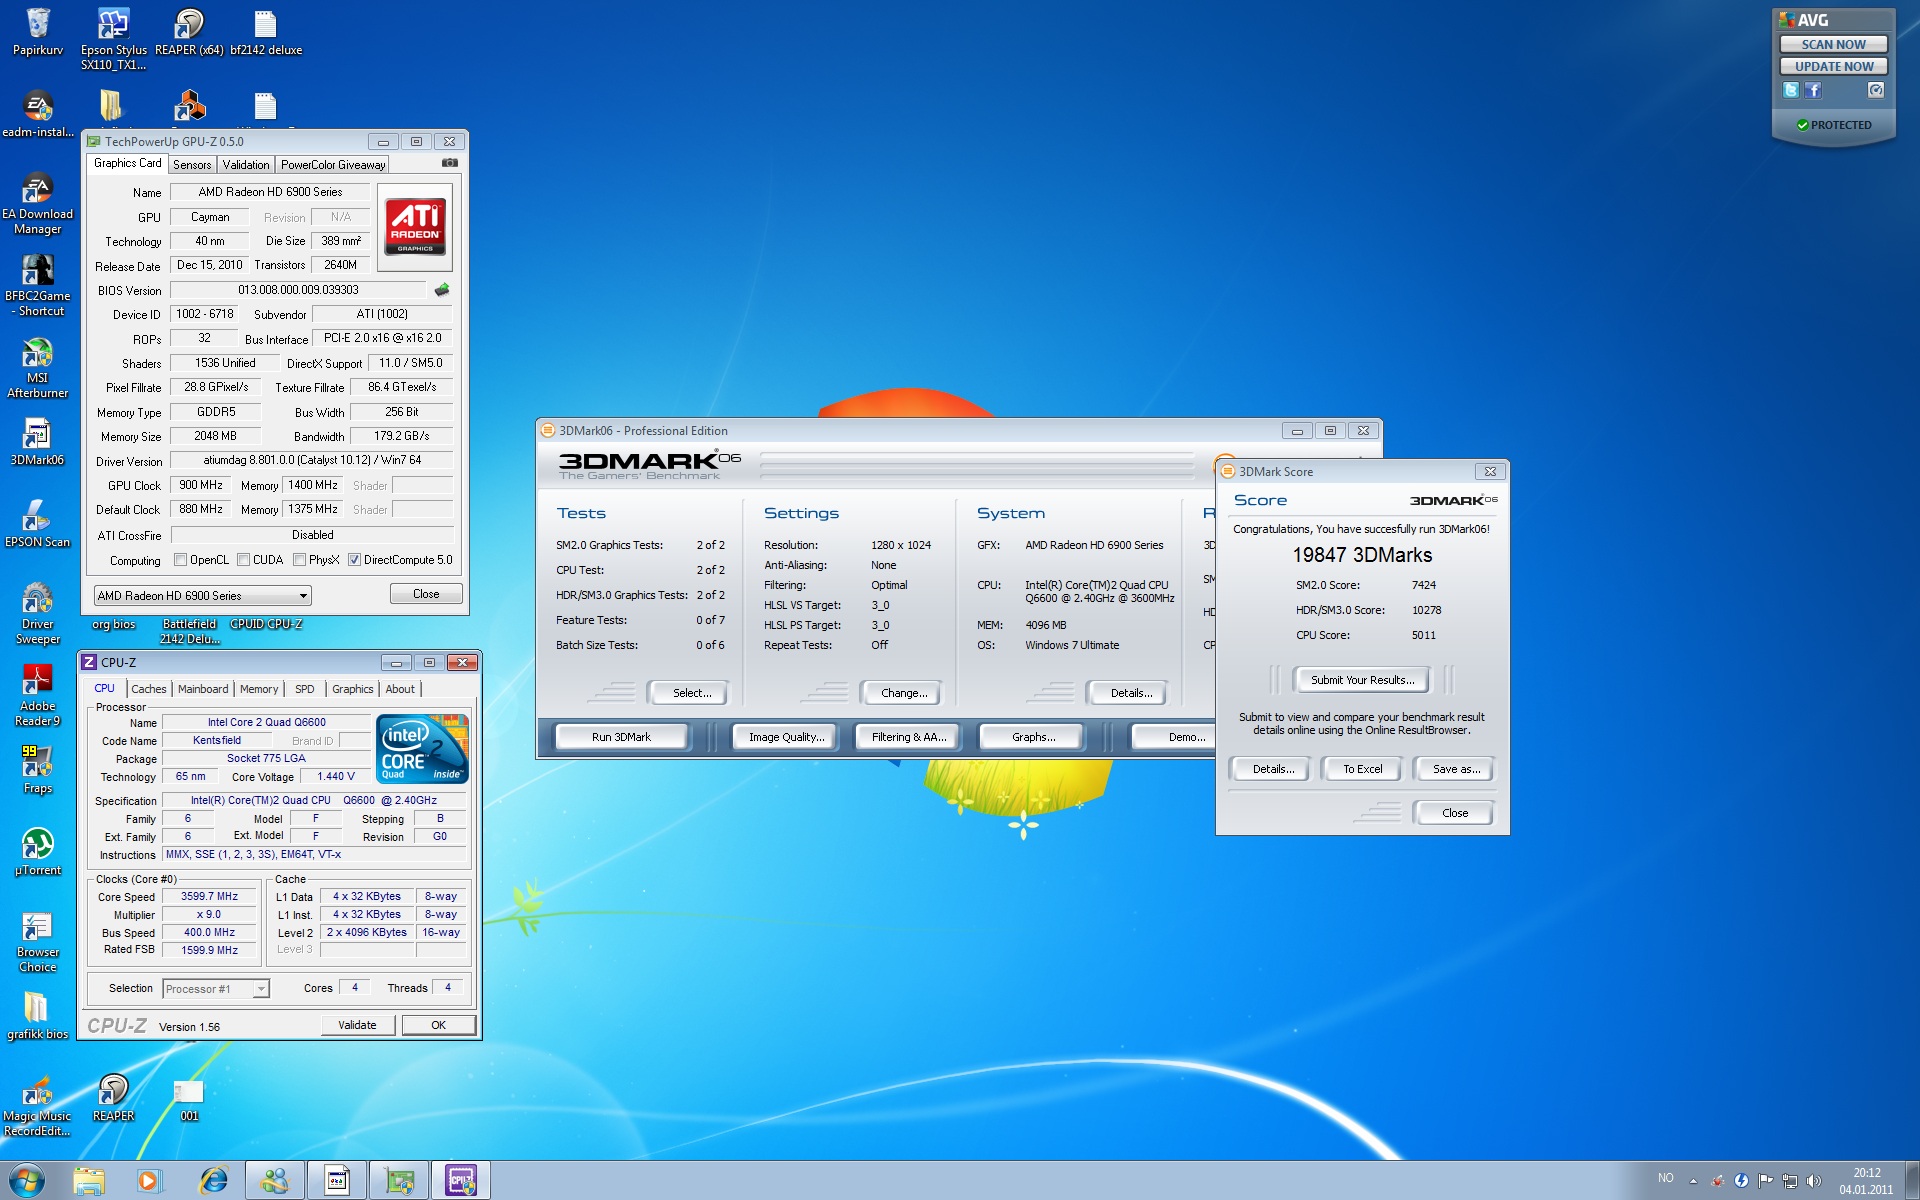The height and width of the screenshot is (1200, 1920).
Task: Open the CPU-Z Graphics tab
Action: click(353, 689)
